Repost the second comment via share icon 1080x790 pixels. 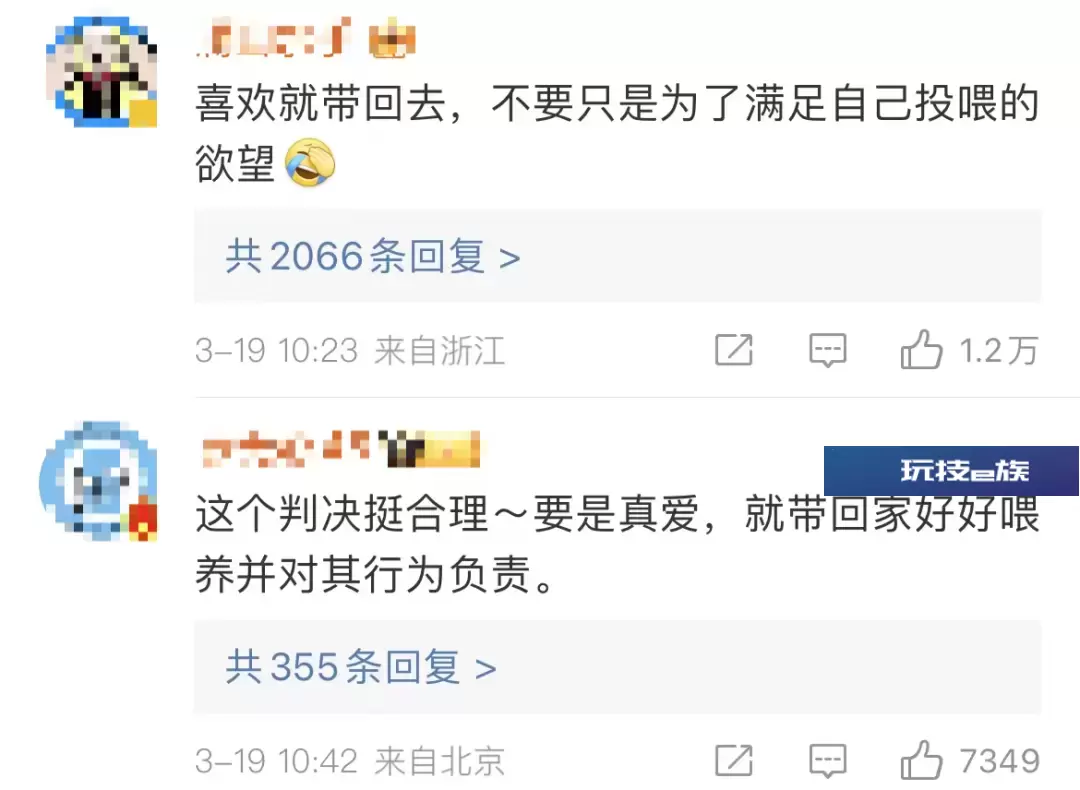pos(734,760)
